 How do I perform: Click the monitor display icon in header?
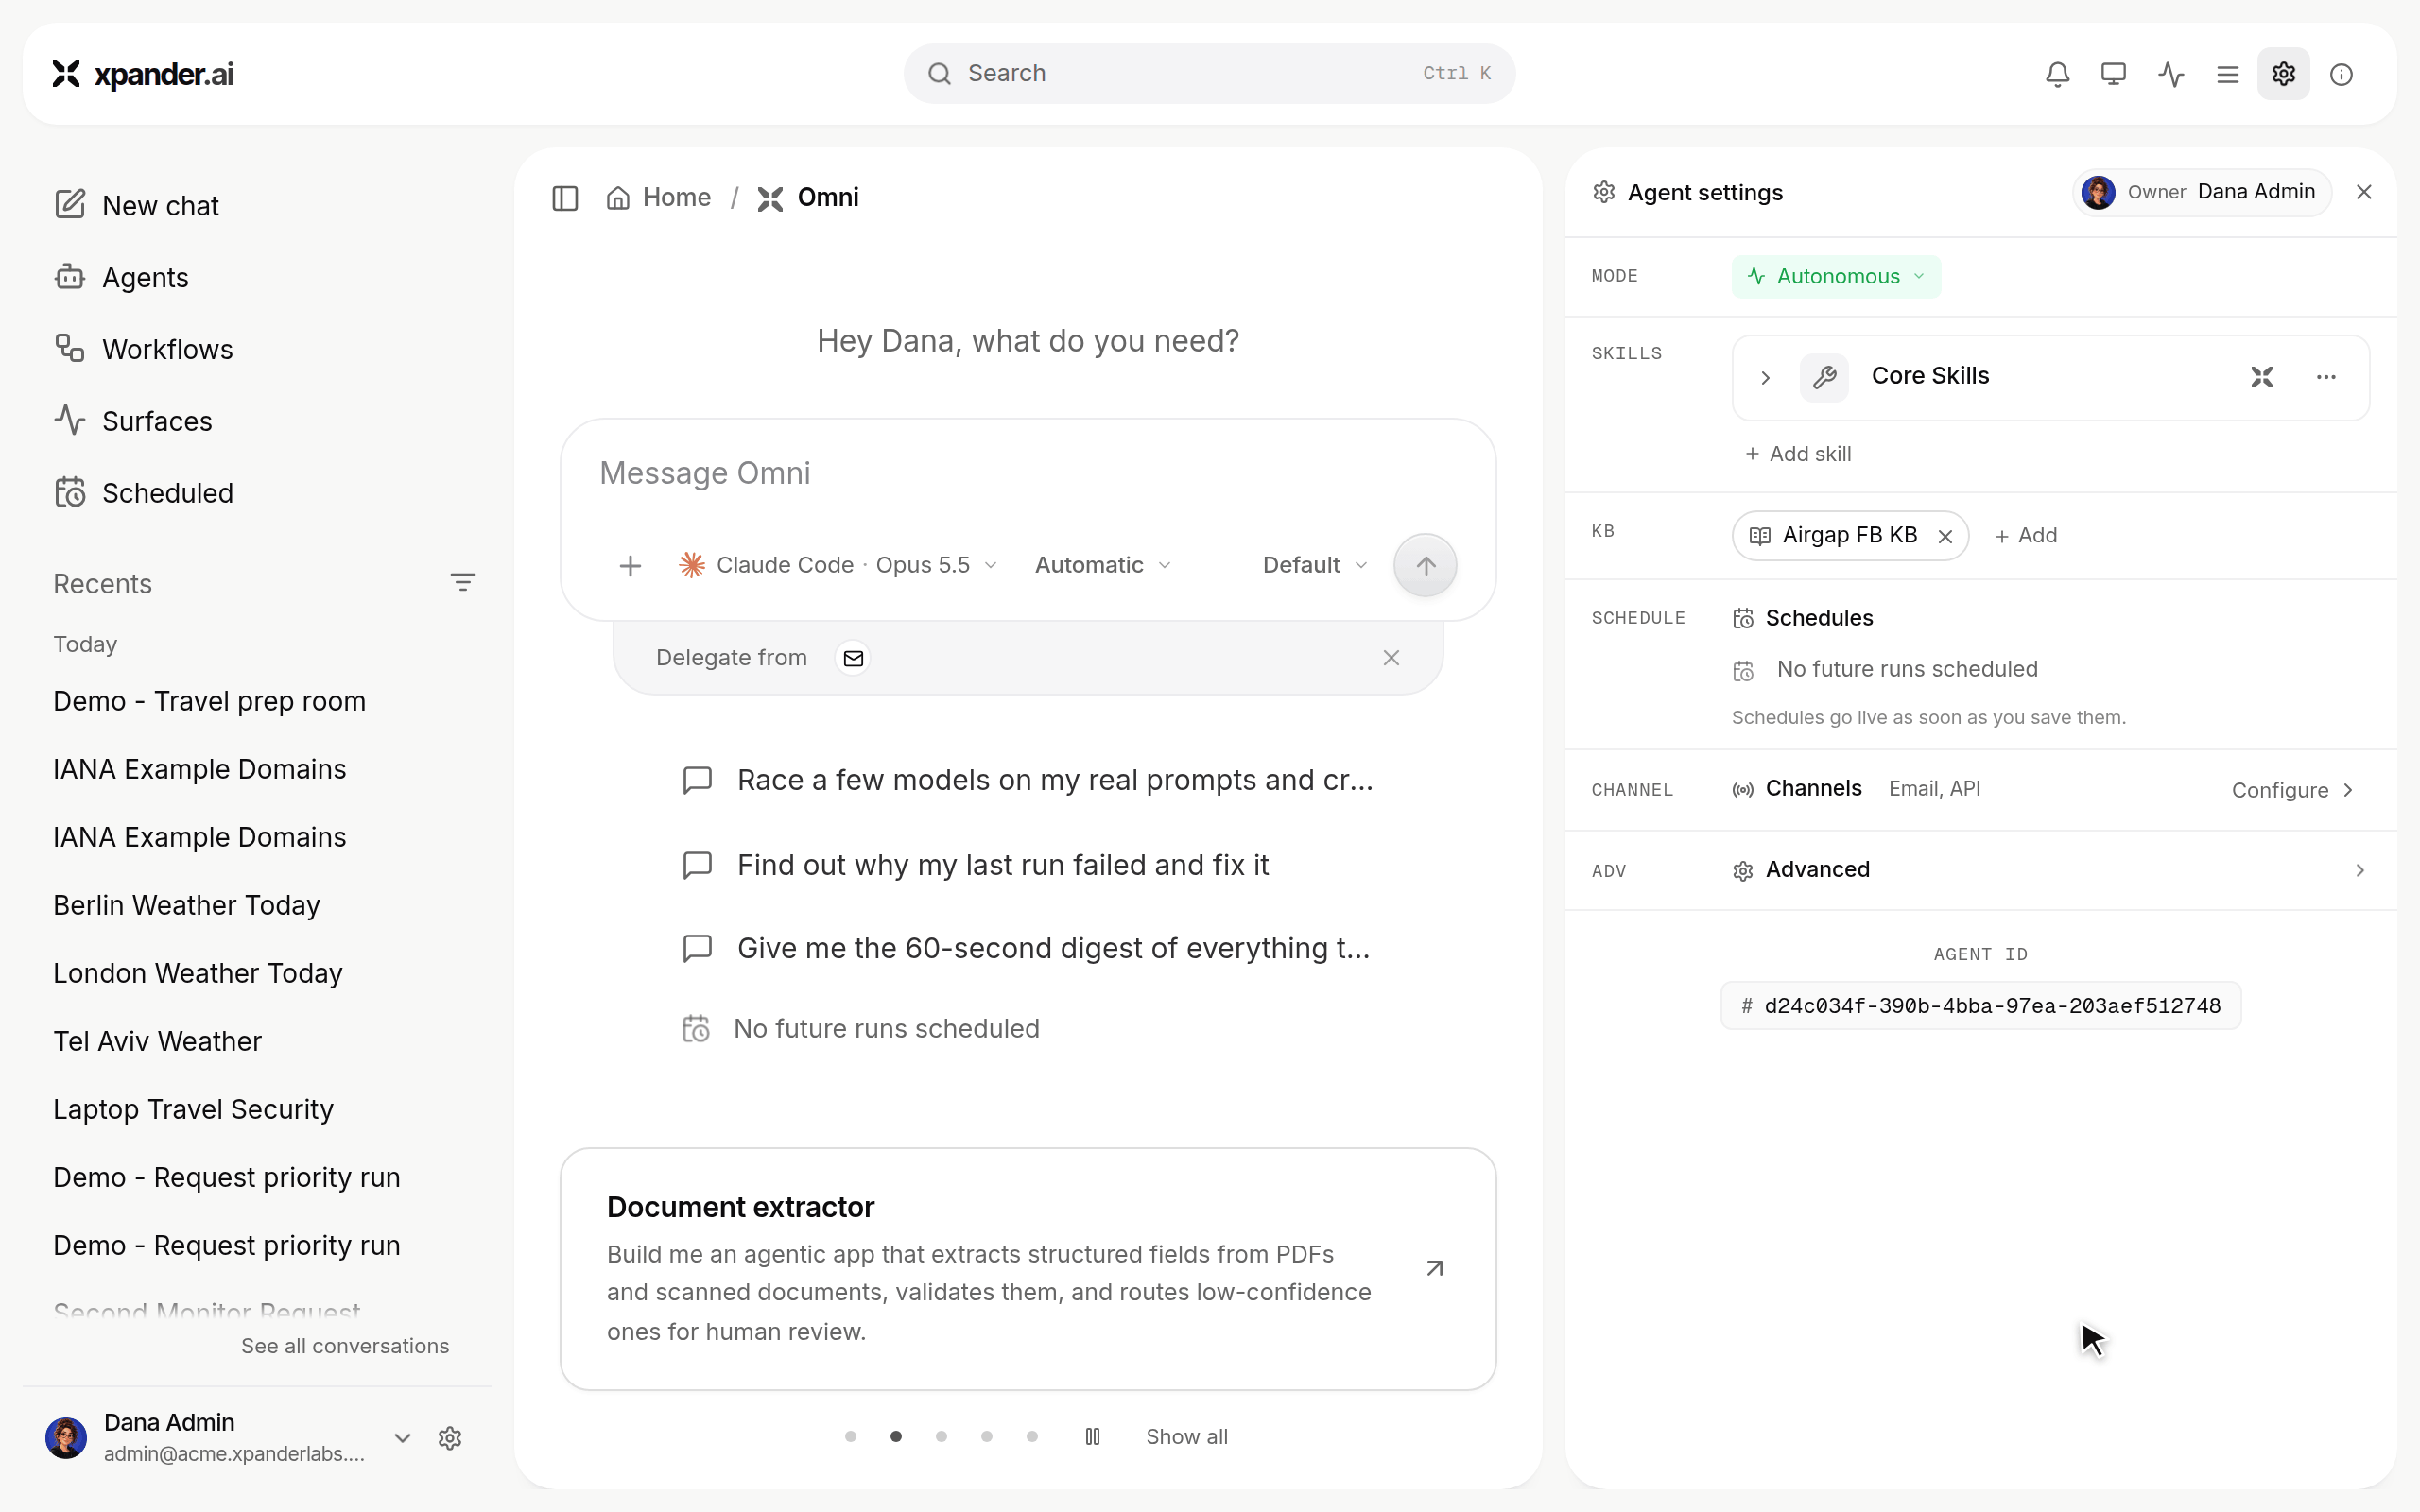tap(2113, 74)
